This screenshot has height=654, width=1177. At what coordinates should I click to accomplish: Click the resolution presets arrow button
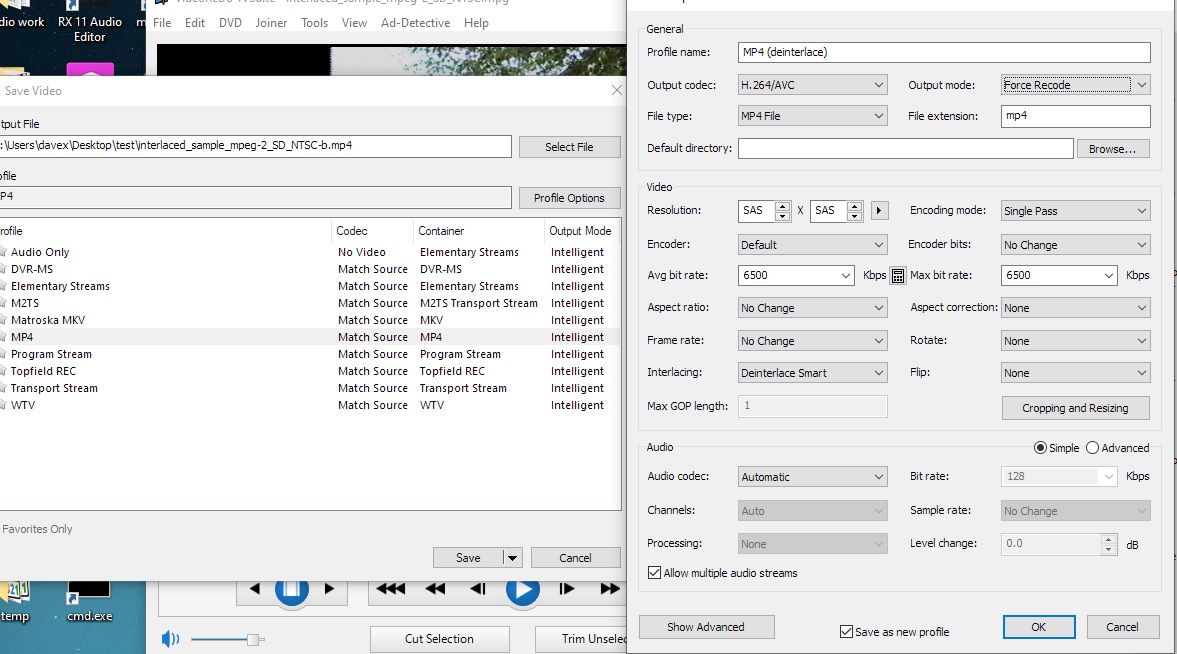pyautogui.click(x=878, y=210)
